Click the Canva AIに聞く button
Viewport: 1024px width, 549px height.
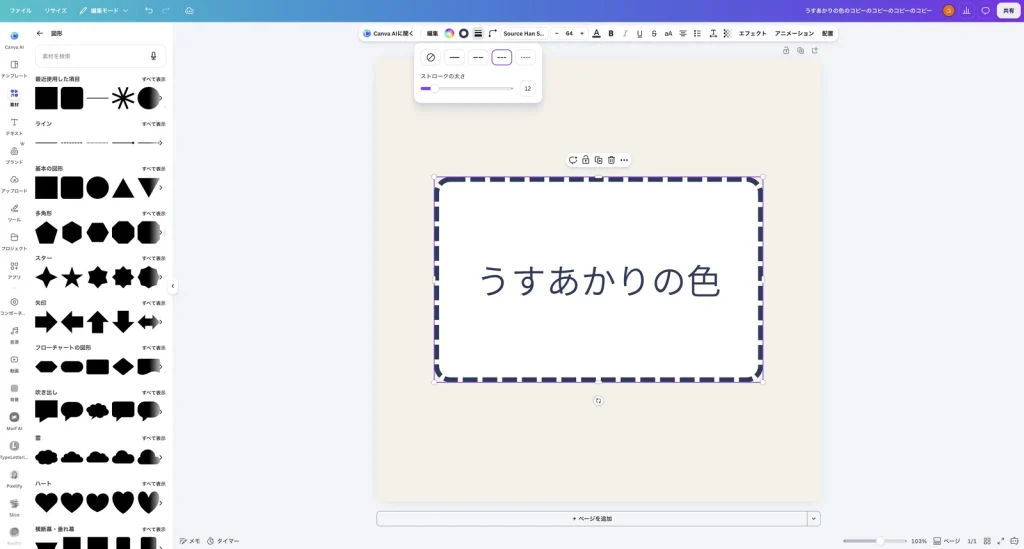coord(389,33)
